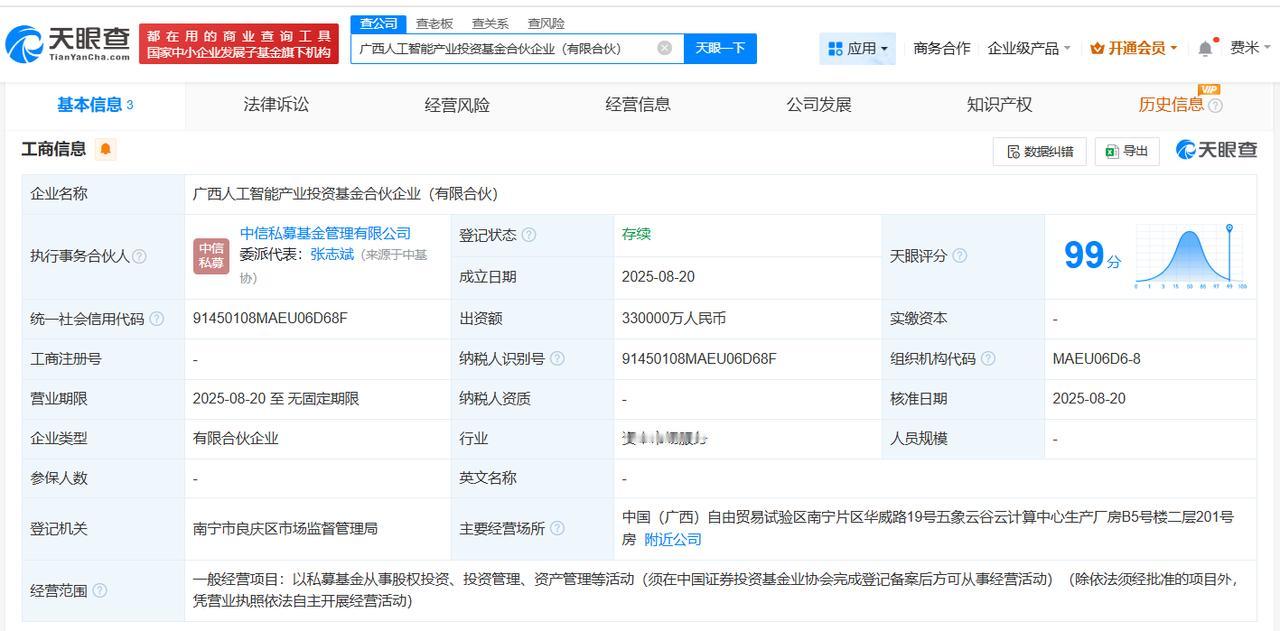1280x631 pixels.
Task: Open the 商务合作 link
Action: [941, 48]
